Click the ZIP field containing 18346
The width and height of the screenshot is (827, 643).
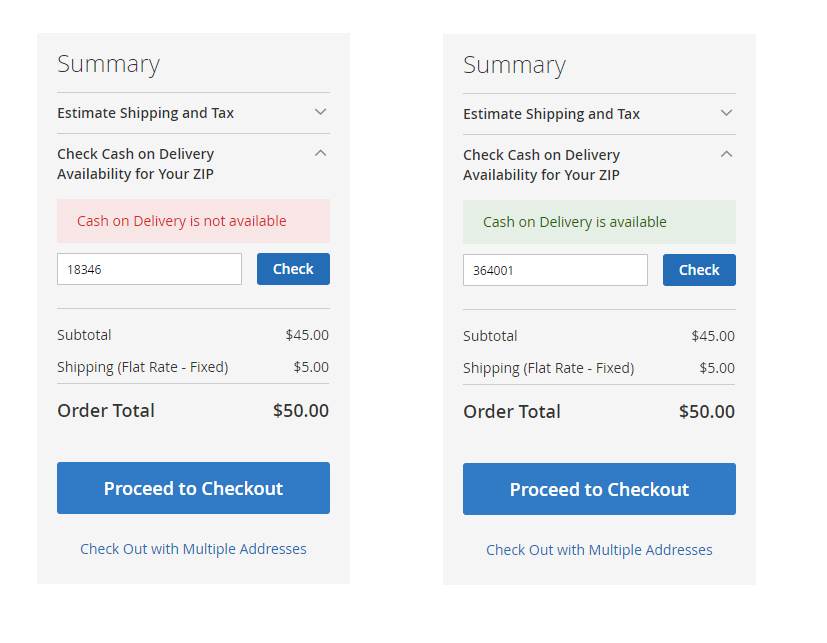click(x=149, y=269)
